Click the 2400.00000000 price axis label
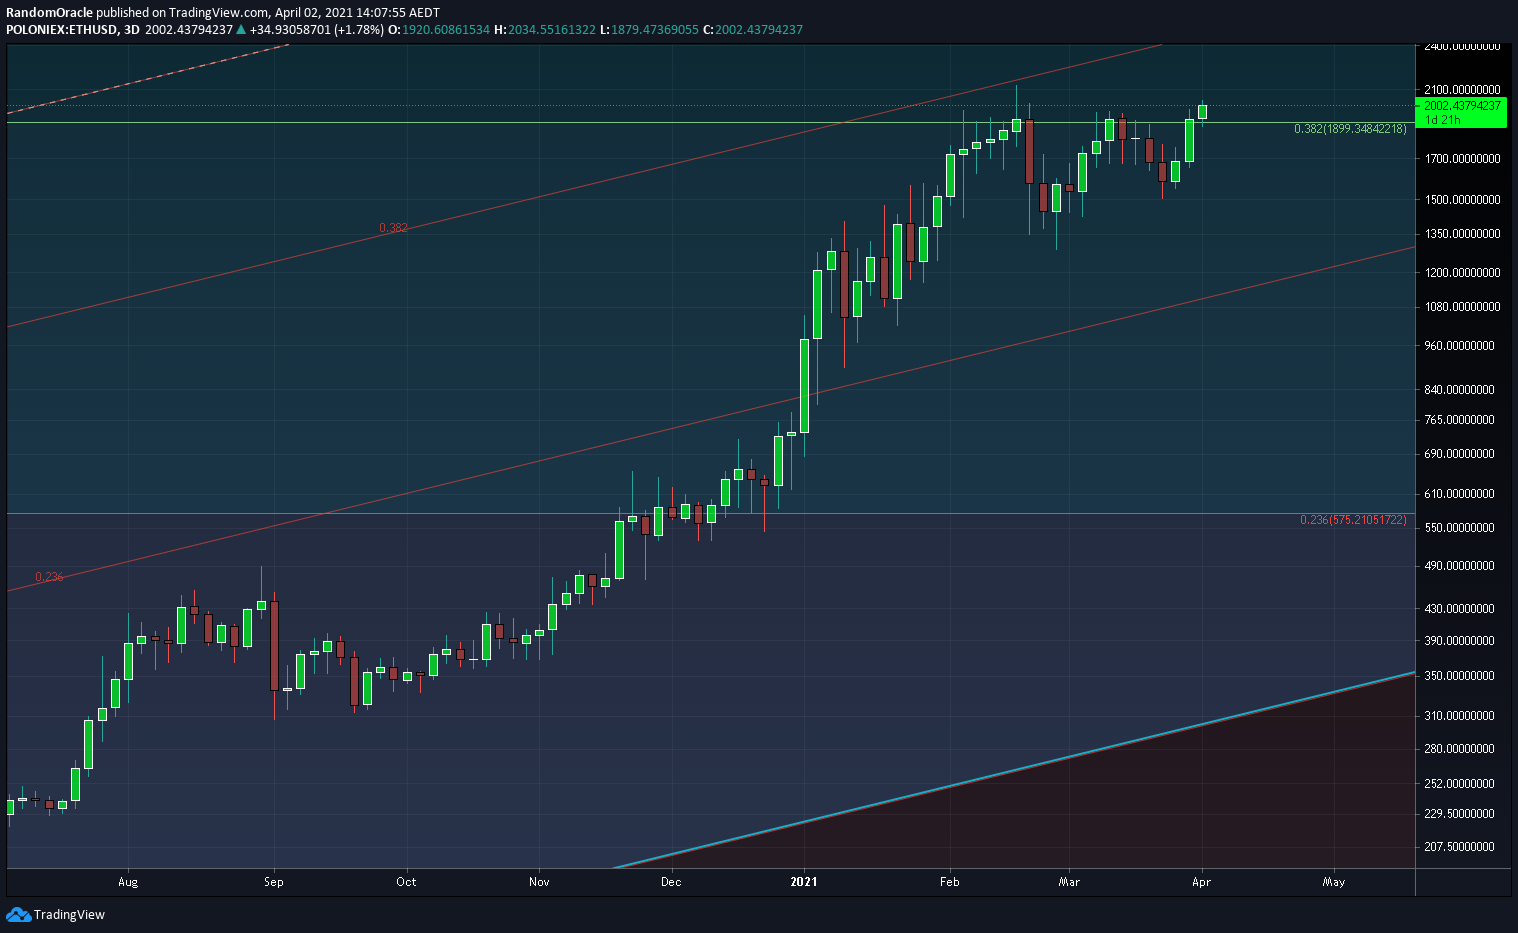 point(1462,46)
